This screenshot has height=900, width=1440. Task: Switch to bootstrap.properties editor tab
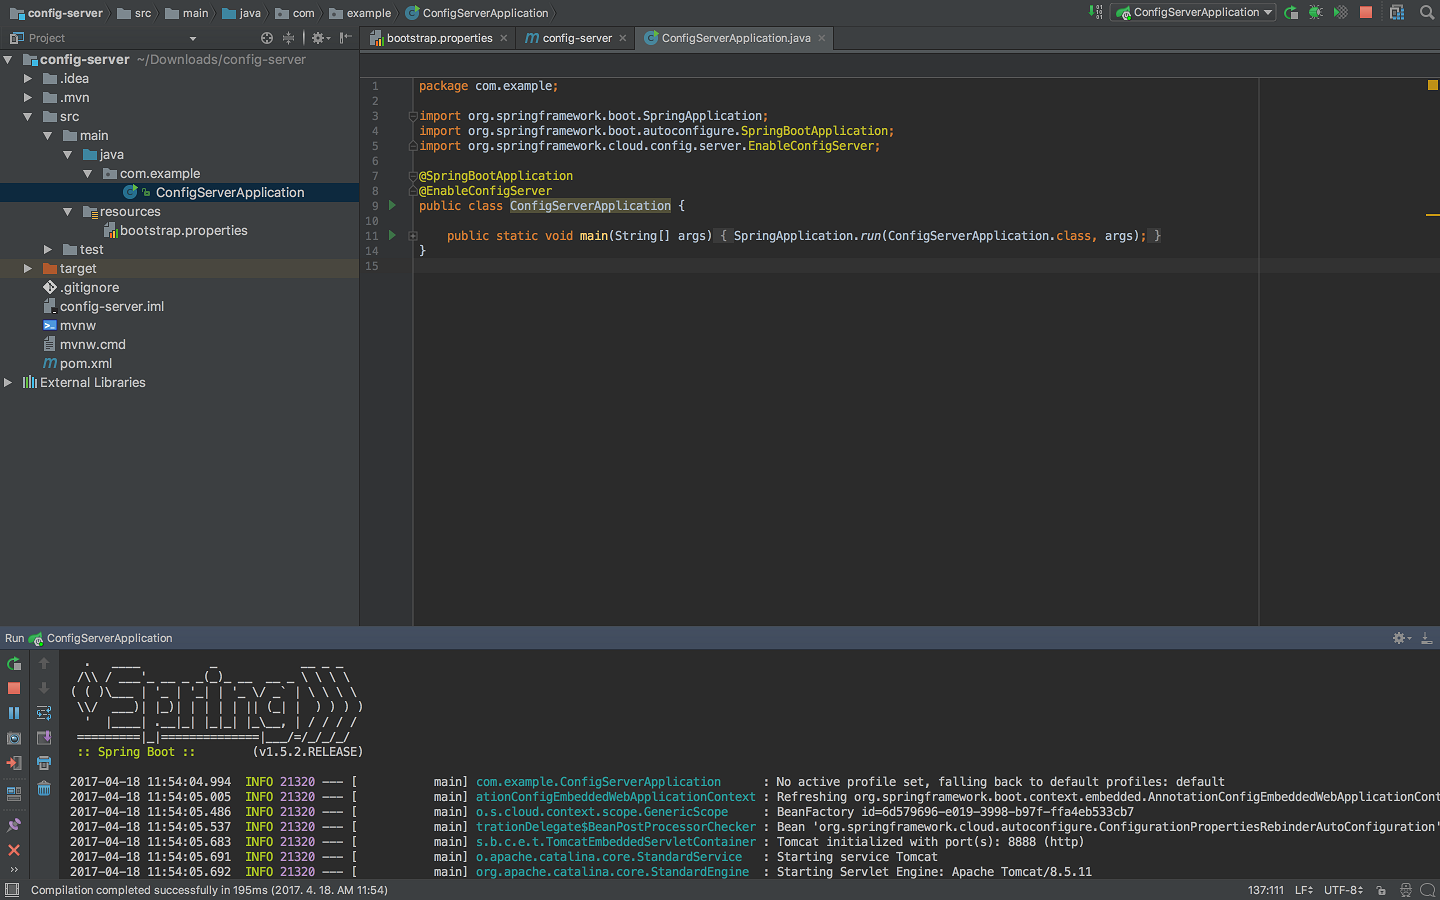[x=439, y=38]
